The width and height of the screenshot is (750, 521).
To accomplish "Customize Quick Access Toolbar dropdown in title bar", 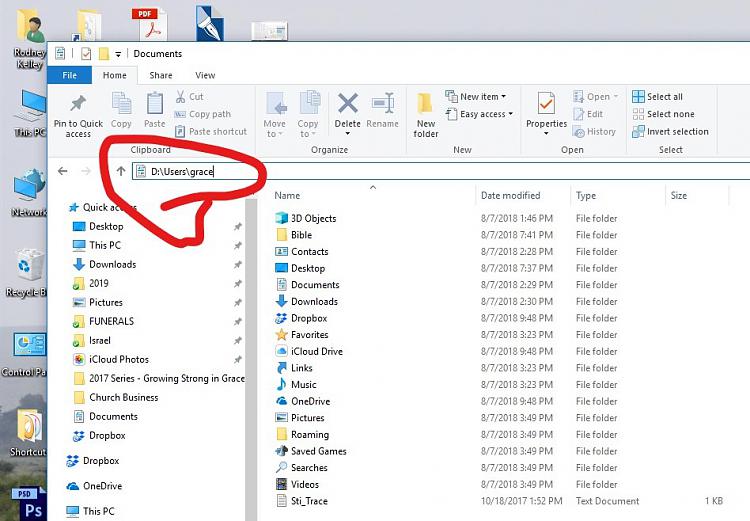I will click(x=118, y=54).
